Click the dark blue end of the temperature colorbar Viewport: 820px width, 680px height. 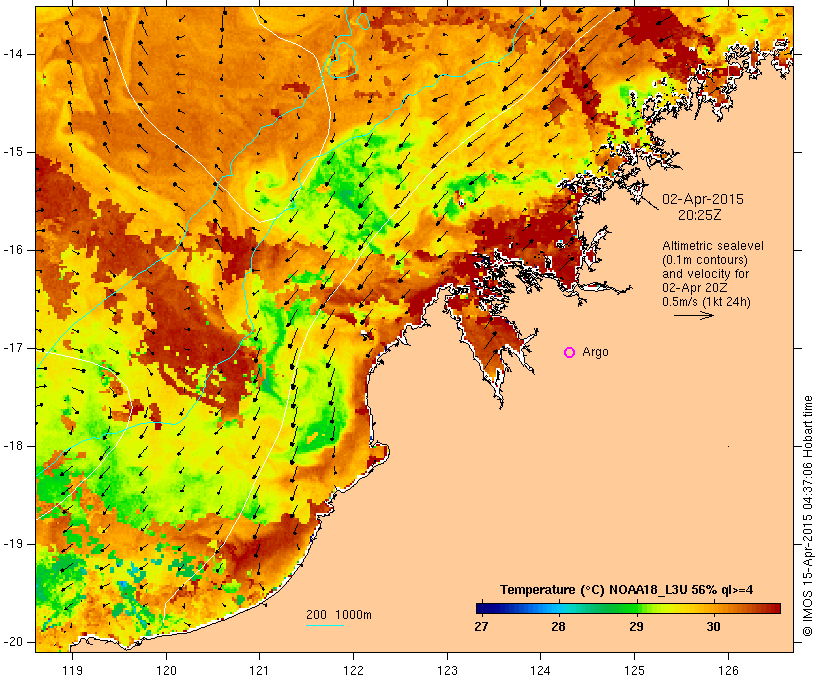coord(484,608)
